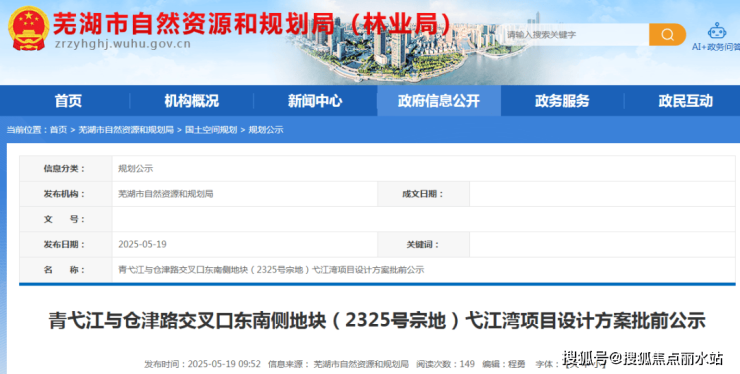Select the project name in 名称 row
The image size is (740, 374).
click(271, 270)
